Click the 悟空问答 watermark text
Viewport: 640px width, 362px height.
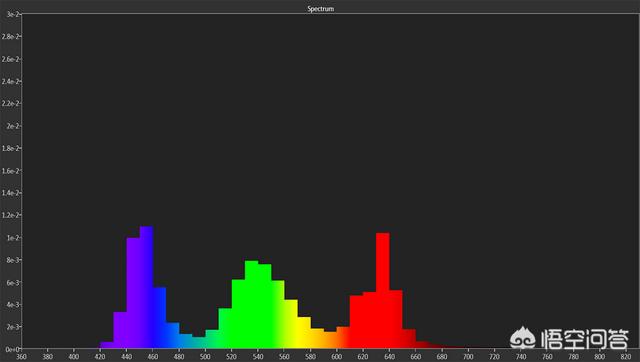pos(584,339)
